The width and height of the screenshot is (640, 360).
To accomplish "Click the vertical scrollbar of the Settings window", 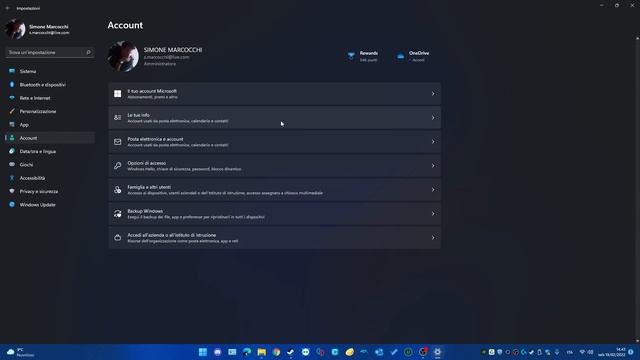I will point(637,190).
